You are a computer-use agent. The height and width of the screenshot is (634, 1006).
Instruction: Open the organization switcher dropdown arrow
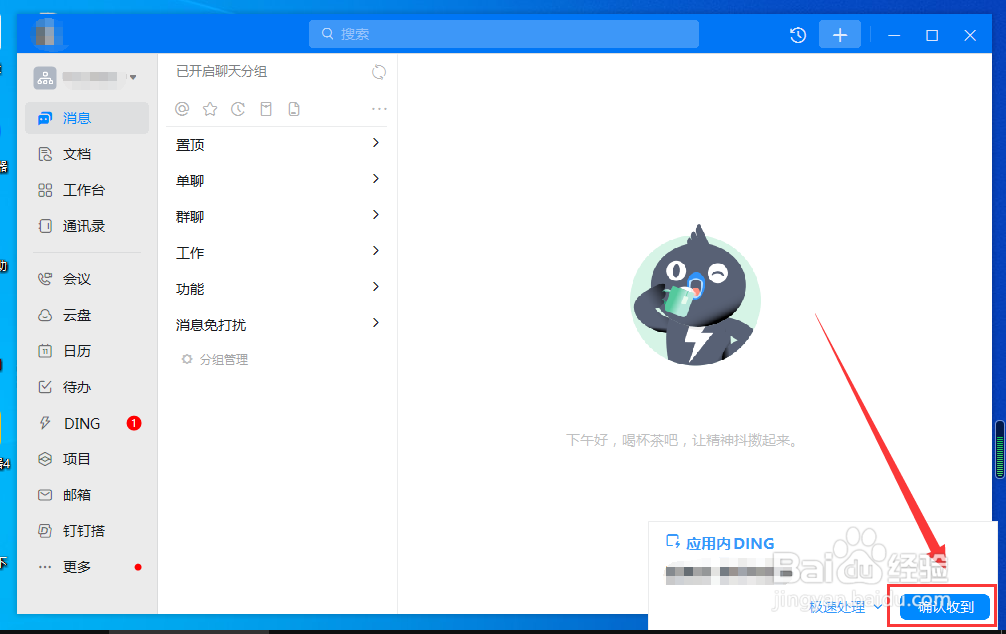point(133,77)
